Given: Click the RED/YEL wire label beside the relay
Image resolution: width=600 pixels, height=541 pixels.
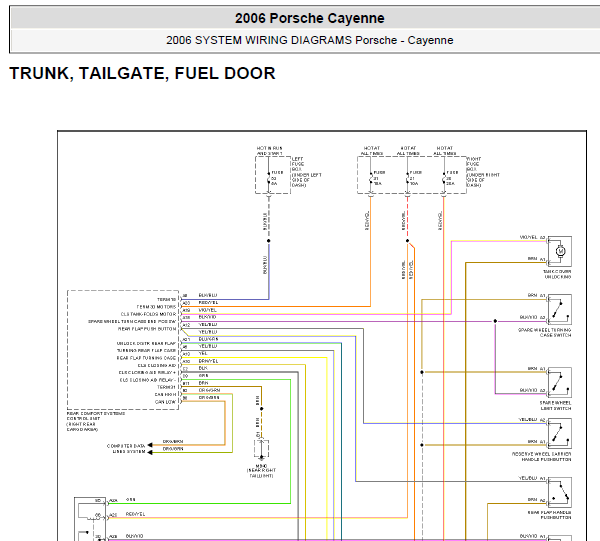Looking at the screenshot, I should [135, 514].
